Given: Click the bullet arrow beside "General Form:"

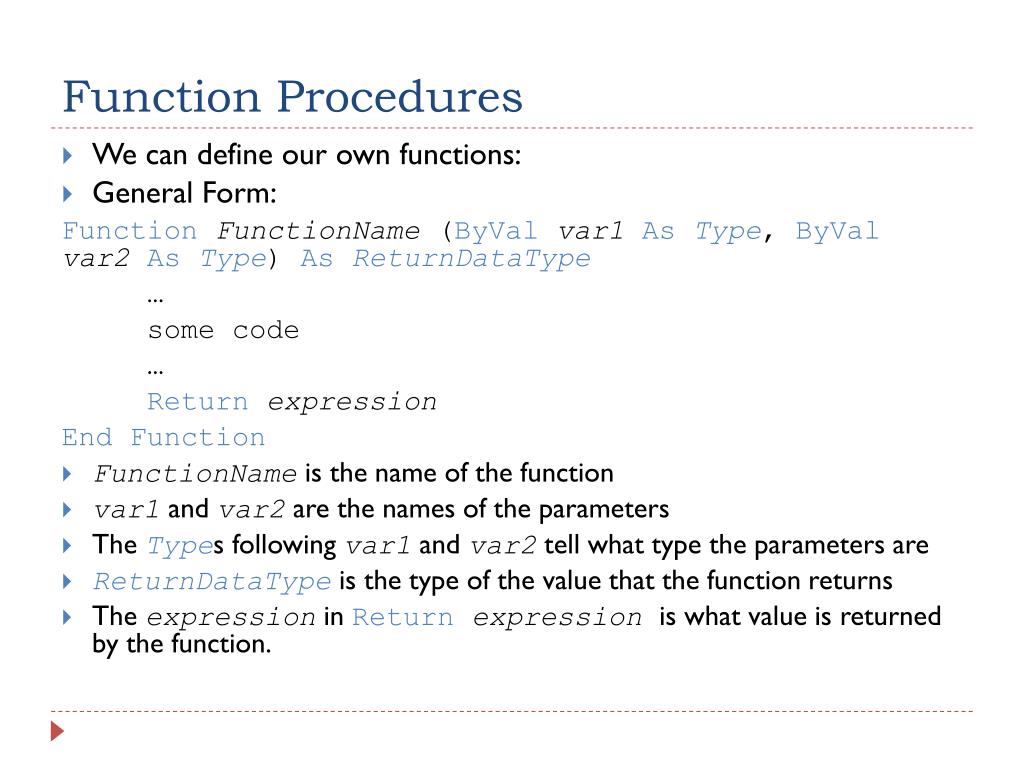Looking at the screenshot, I should 67,193.
